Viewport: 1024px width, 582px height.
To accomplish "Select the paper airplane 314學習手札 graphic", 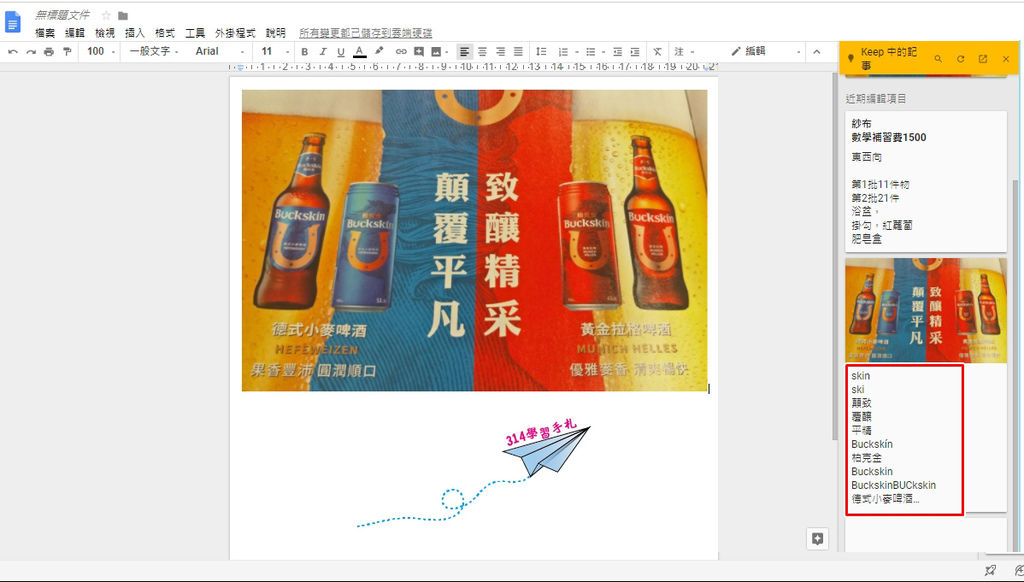I will (474, 472).
